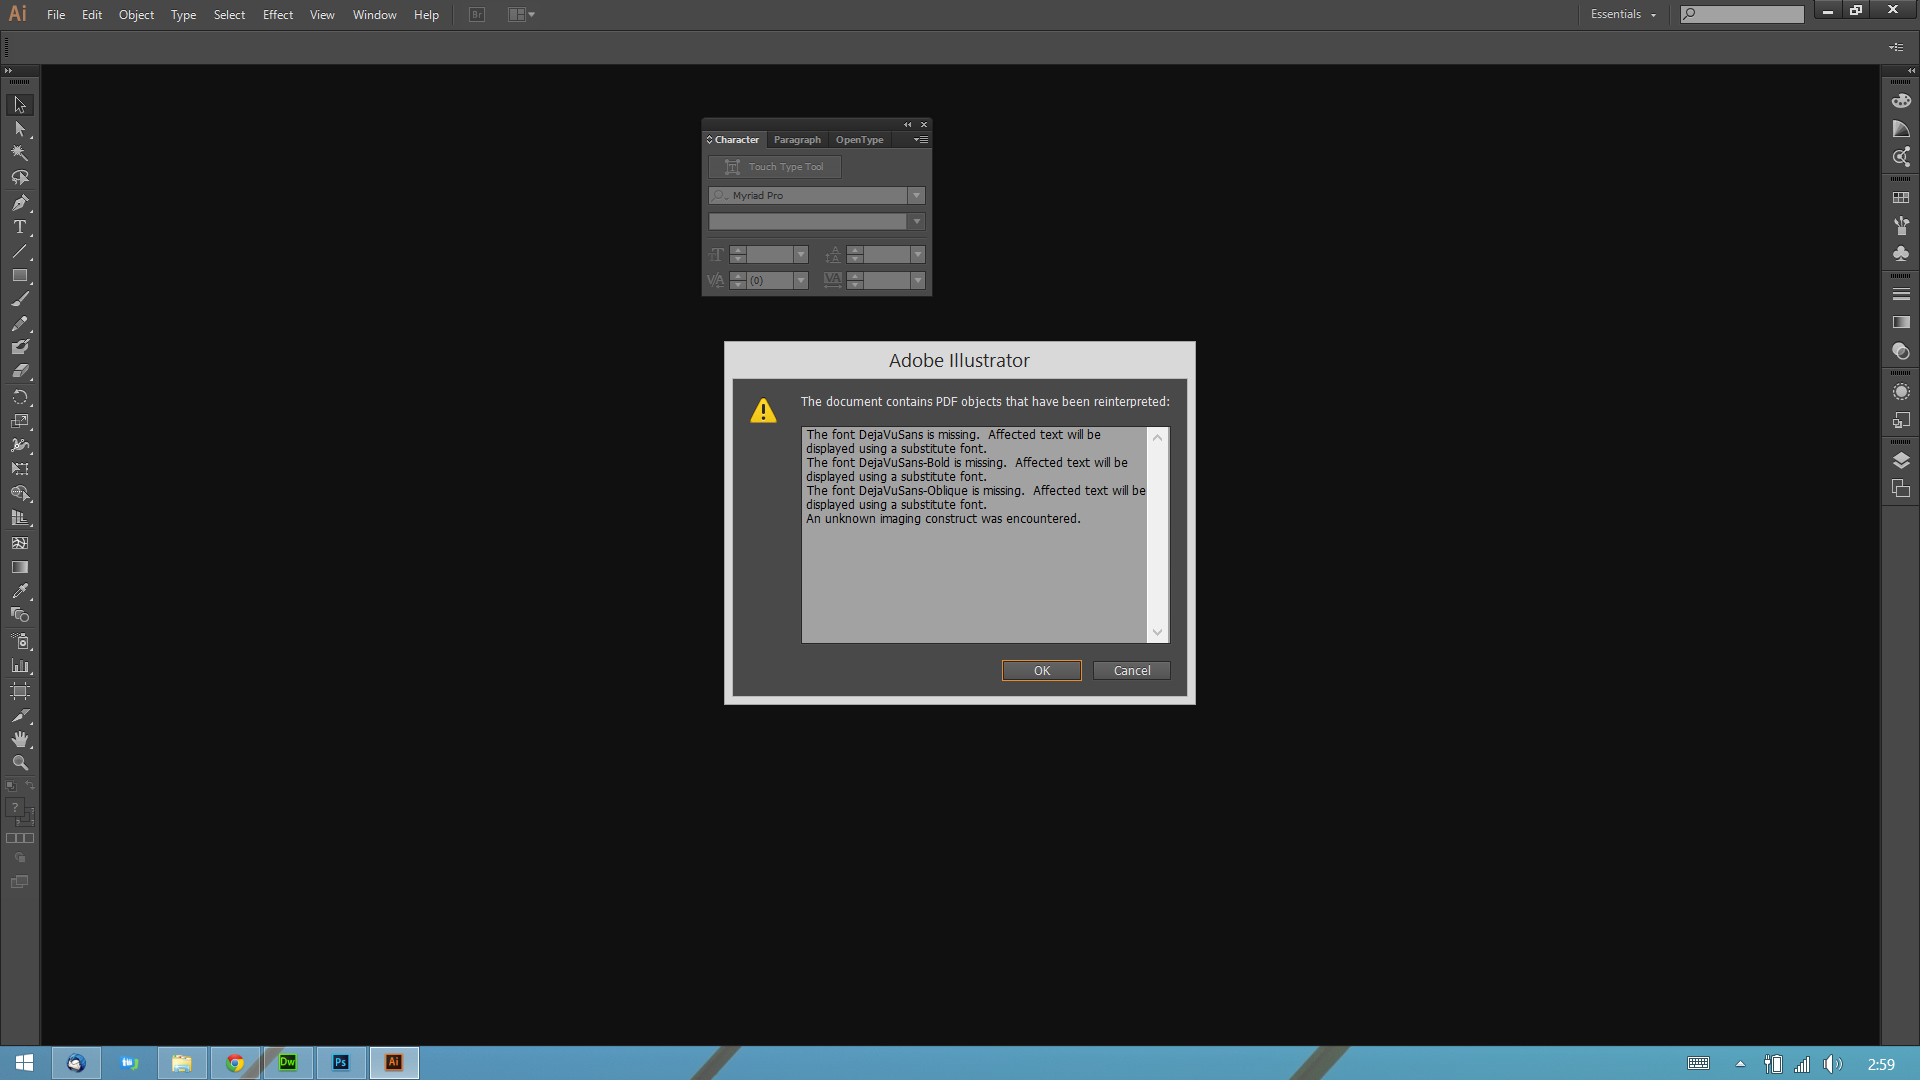Open the Window menu
The height and width of the screenshot is (1080, 1920).
374,14
